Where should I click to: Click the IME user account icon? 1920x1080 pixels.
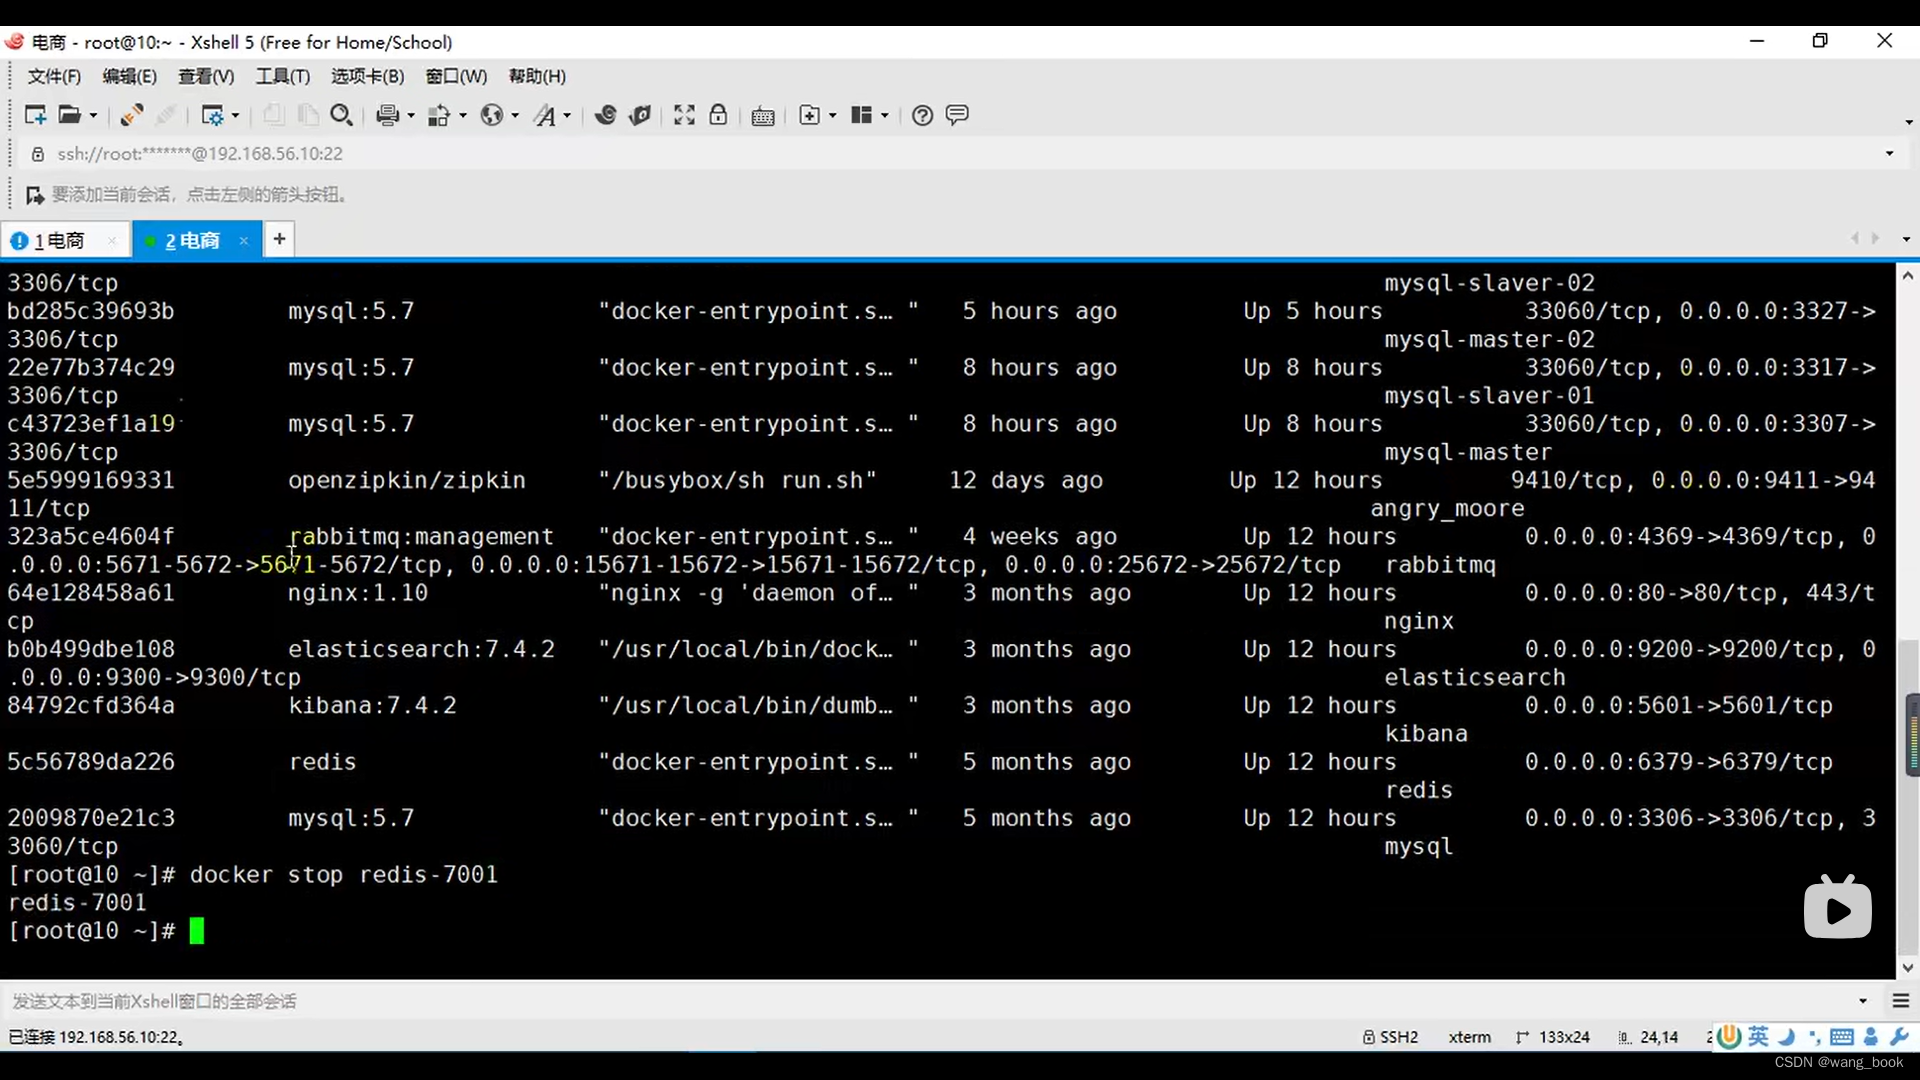click(1871, 1037)
